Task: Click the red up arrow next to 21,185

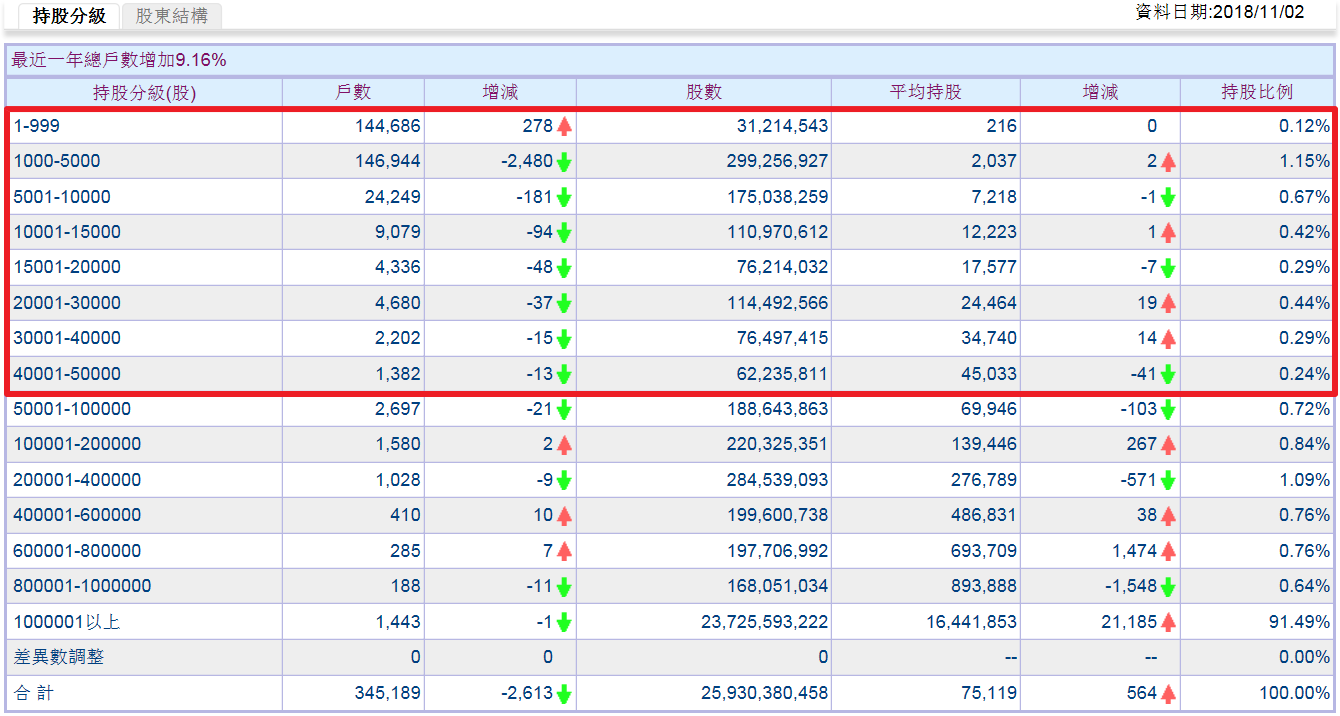Action: [x=1168, y=622]
